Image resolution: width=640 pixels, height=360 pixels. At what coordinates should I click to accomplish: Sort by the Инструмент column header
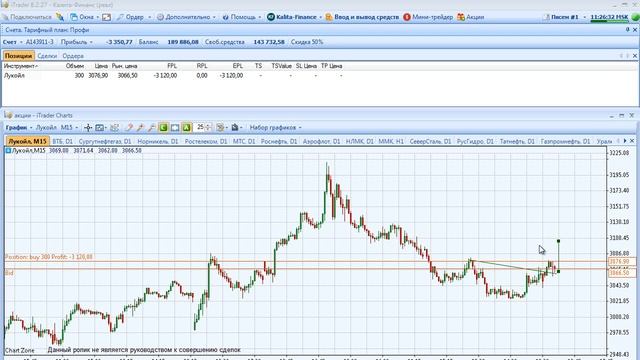[x=20, y=66]
